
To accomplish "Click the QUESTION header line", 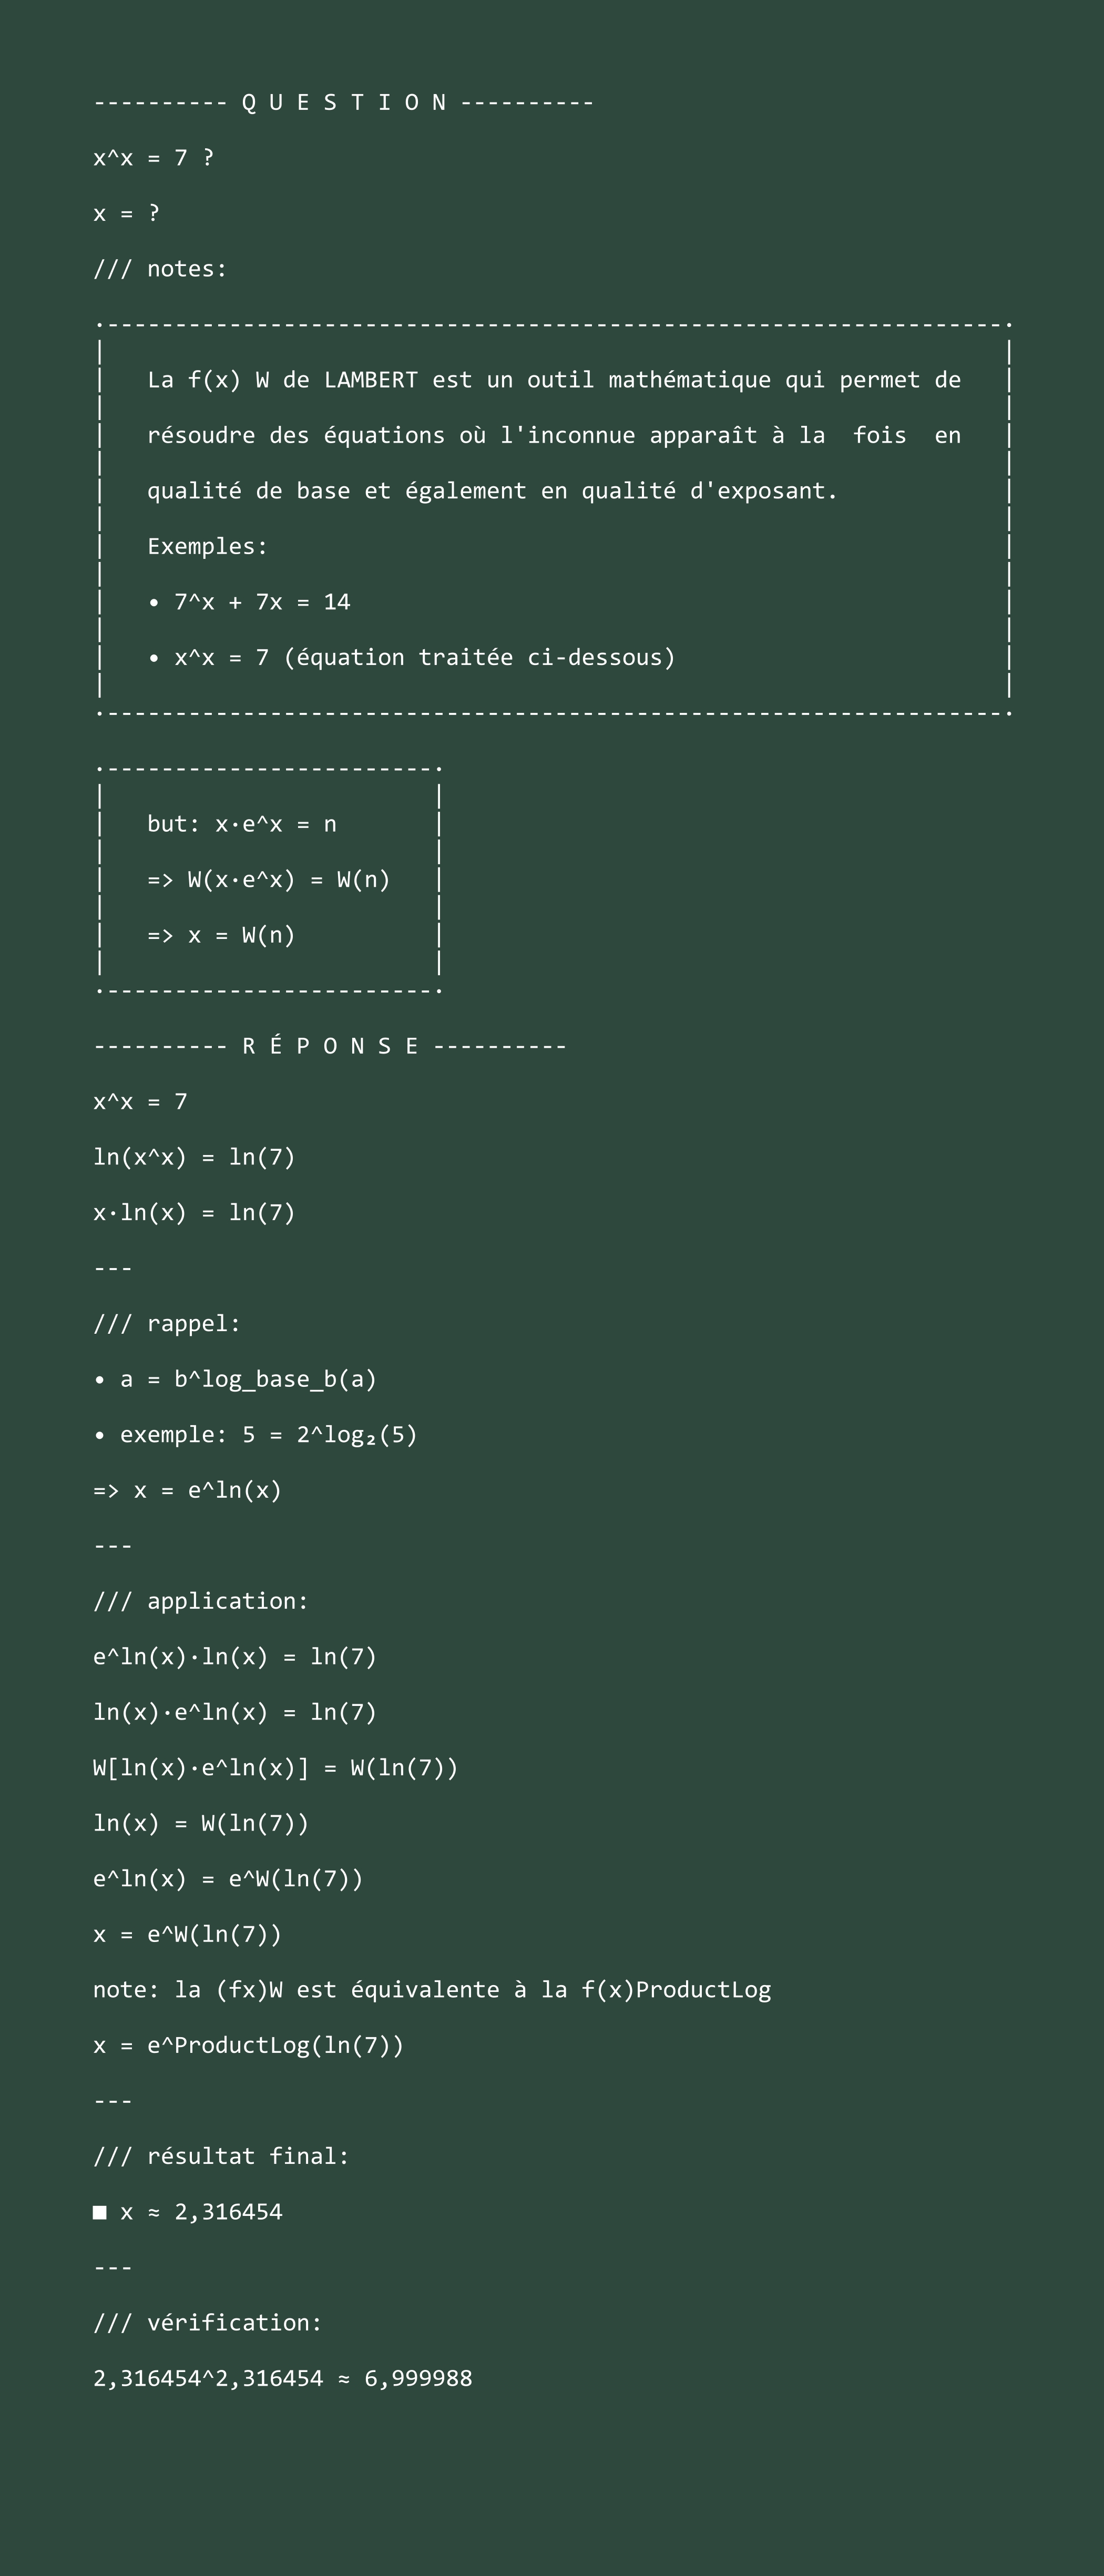I will pos(344,102).
